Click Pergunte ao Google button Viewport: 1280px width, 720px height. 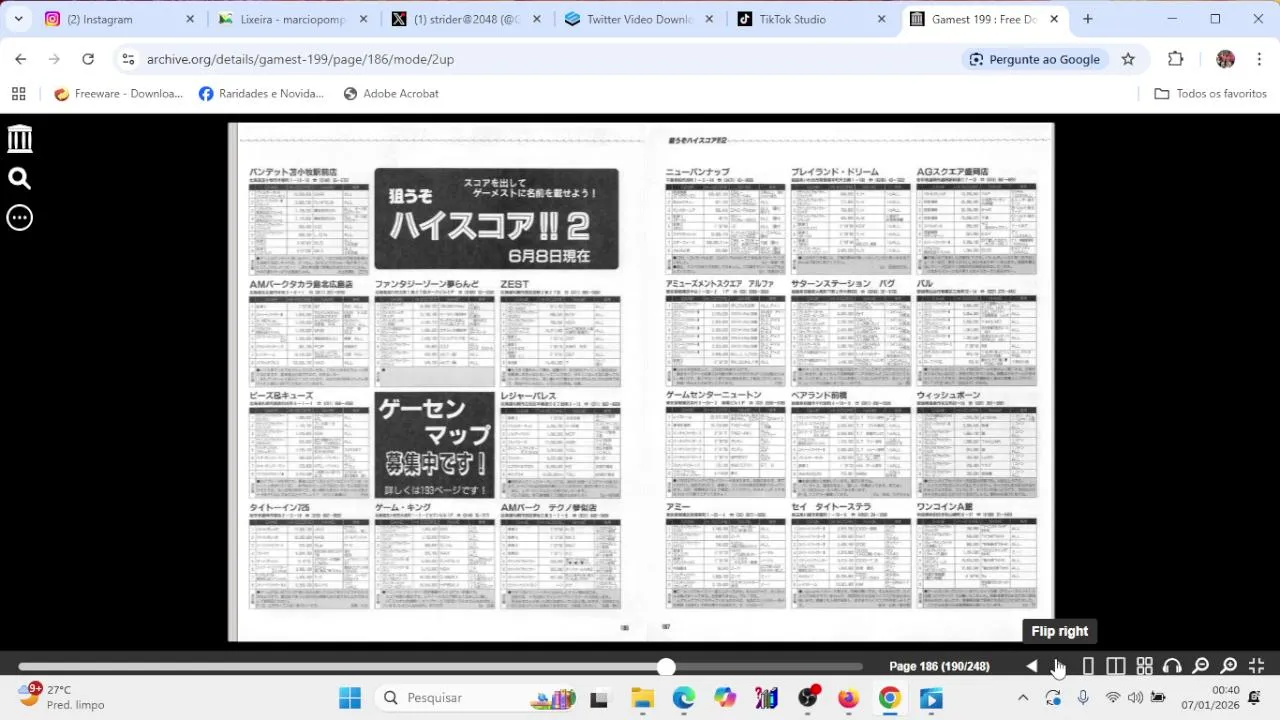[x=1034, y=59]
